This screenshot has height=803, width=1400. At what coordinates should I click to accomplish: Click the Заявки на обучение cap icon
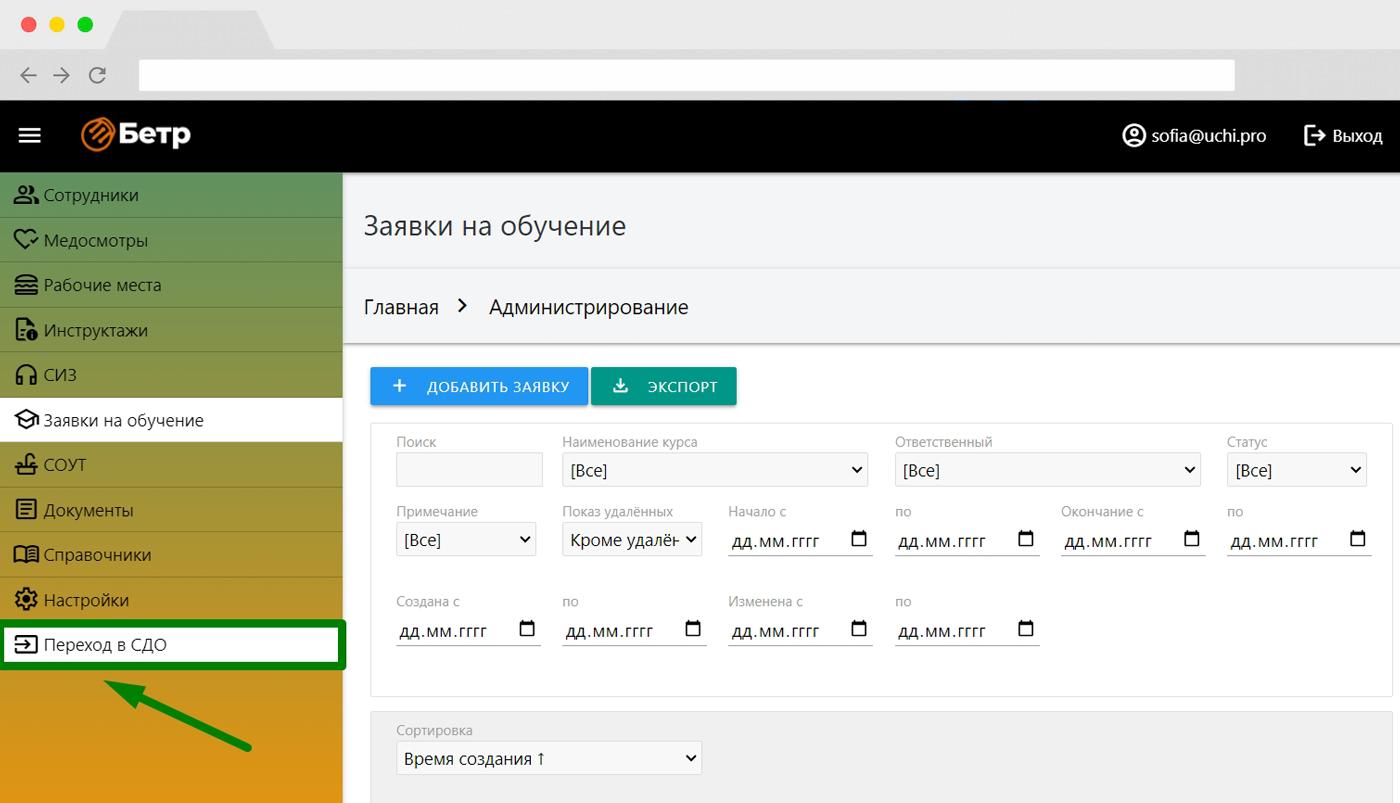tap(26, 420)
